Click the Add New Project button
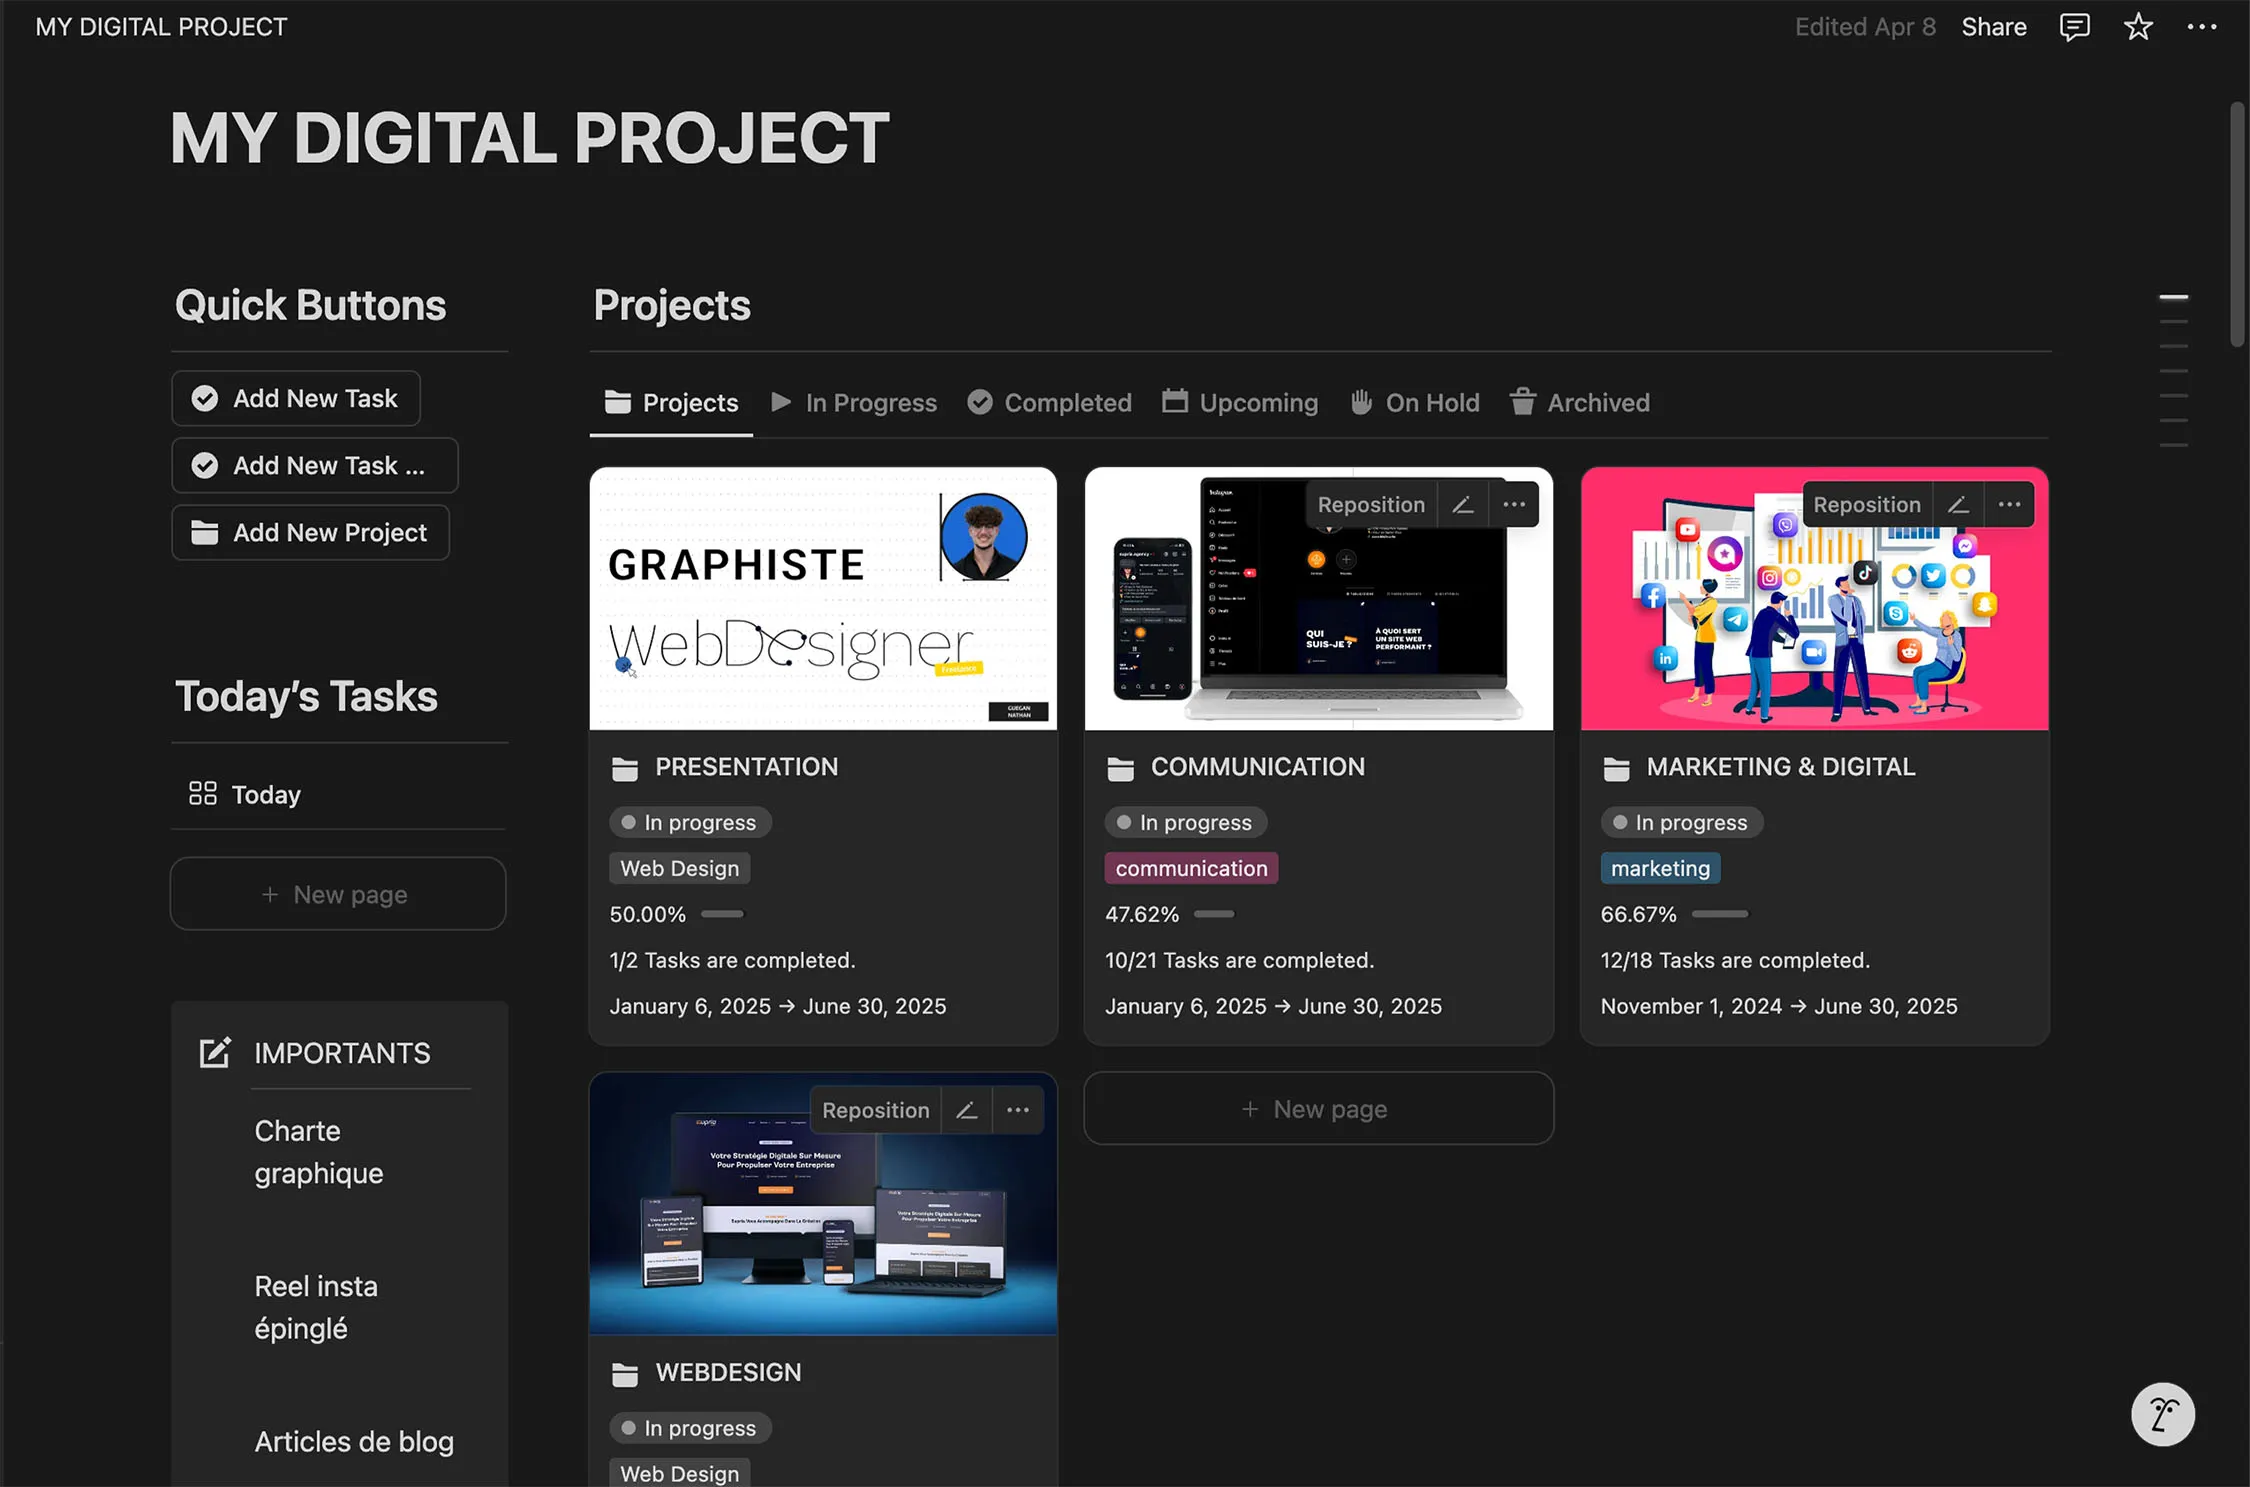Viewport: 2250px width, 1487px height. (311, 533)
